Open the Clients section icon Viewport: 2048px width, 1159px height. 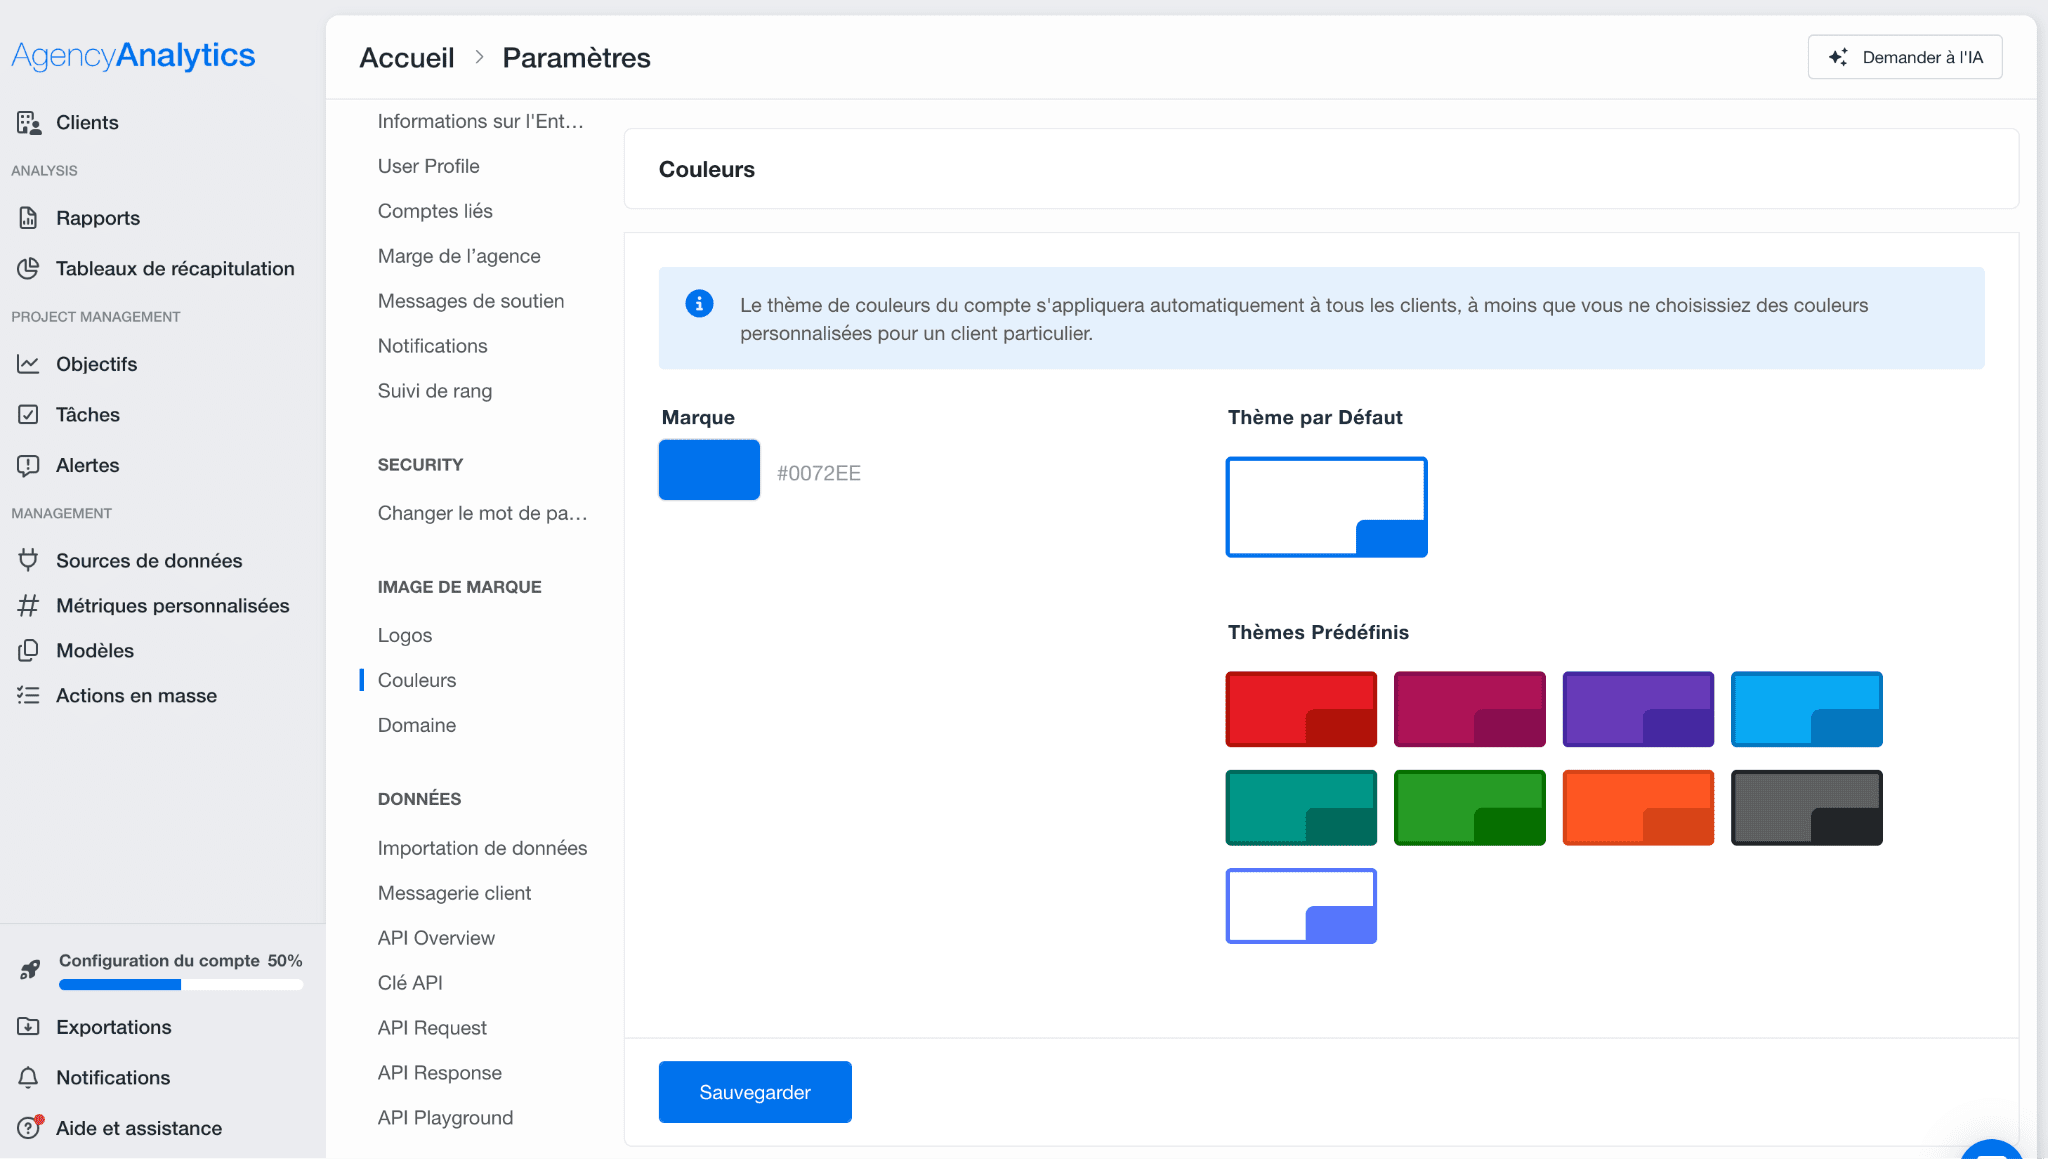[29, 122]
